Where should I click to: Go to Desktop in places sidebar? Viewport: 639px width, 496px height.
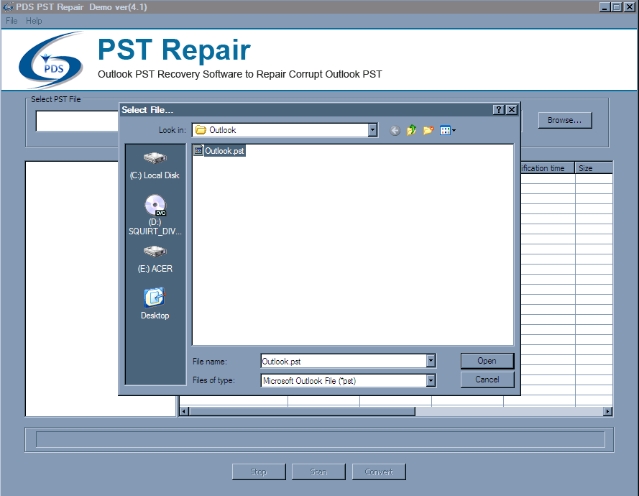pyautogui.click(x=155, y=304)
